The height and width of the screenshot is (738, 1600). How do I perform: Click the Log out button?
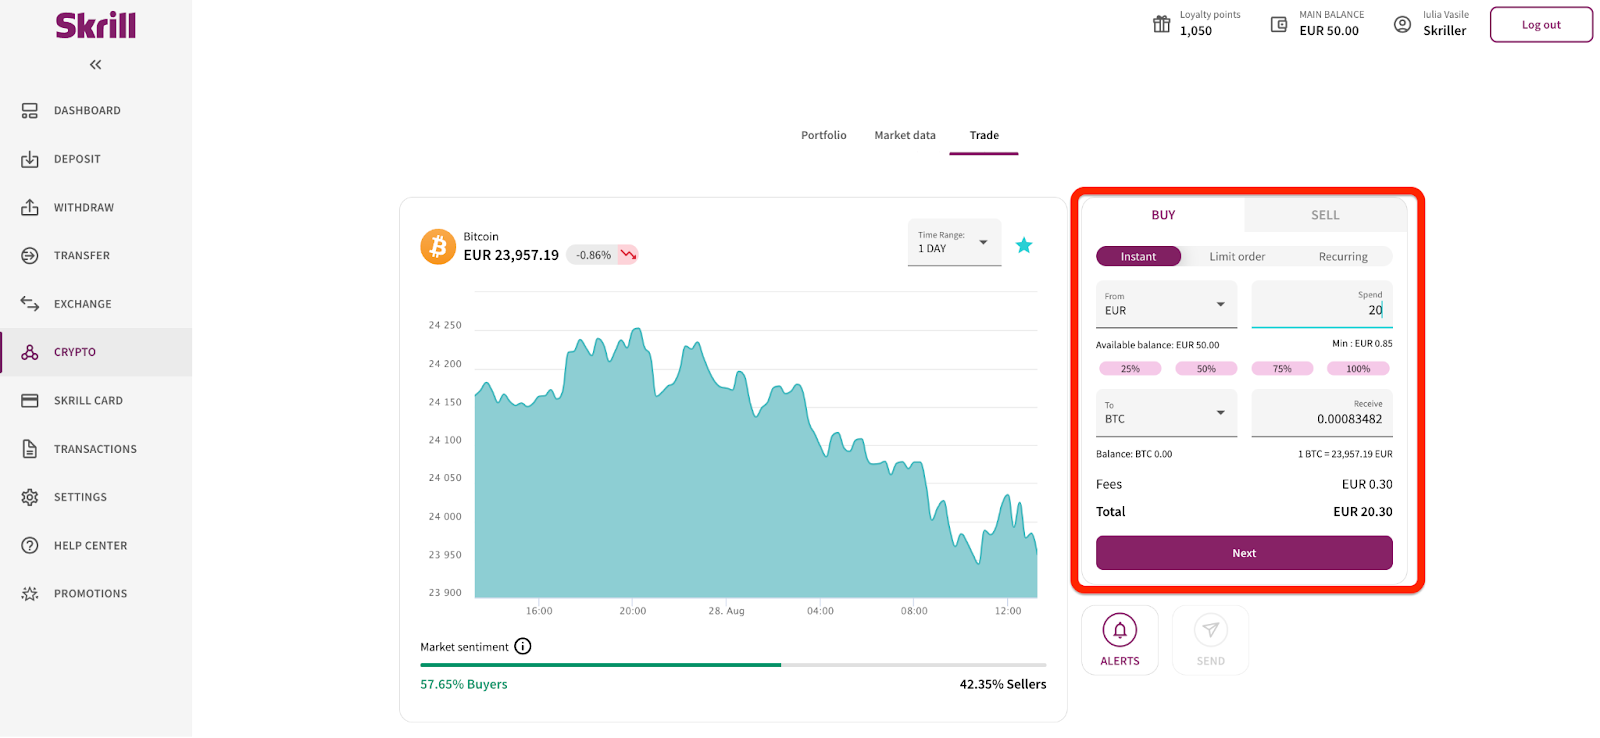coord(1541,25)
